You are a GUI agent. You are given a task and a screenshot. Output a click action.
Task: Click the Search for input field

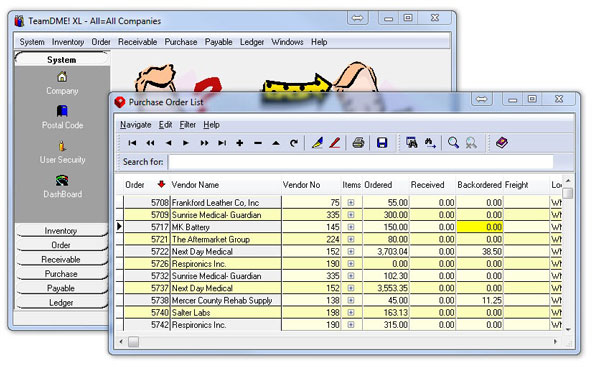pyautogui.click(x=361, y=162)
